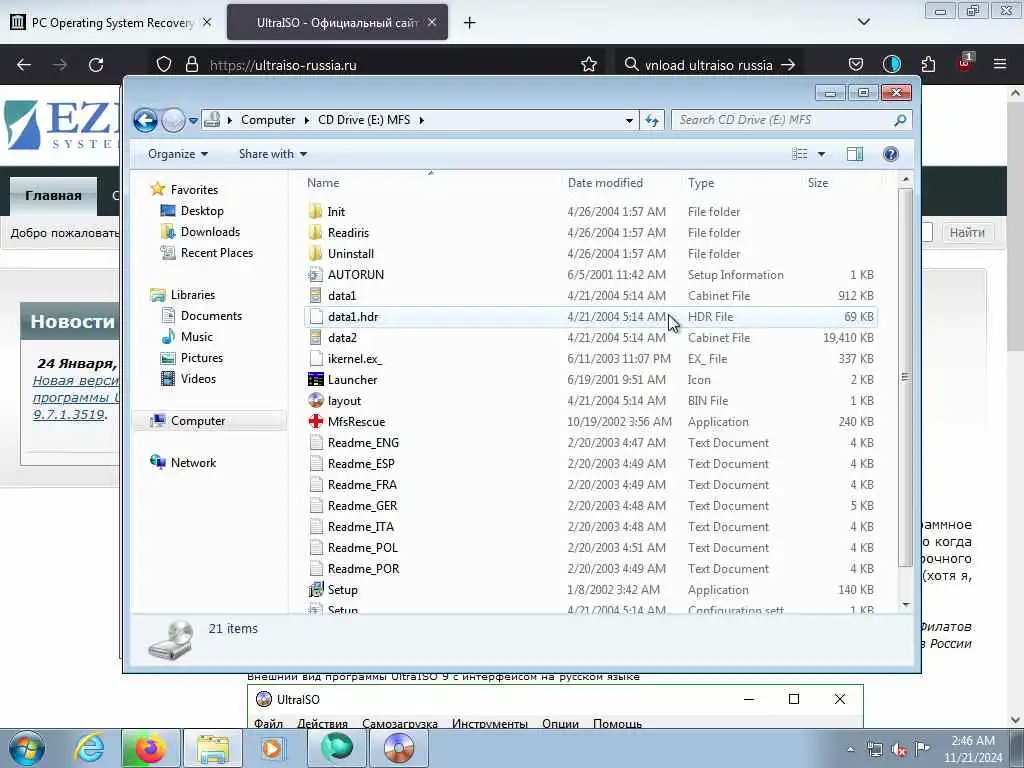The width and height of the screenshot is (1024, 768).
Task: Expand the view options dropdown arrow
Action: pyautogui.click(x=822, y=154)
